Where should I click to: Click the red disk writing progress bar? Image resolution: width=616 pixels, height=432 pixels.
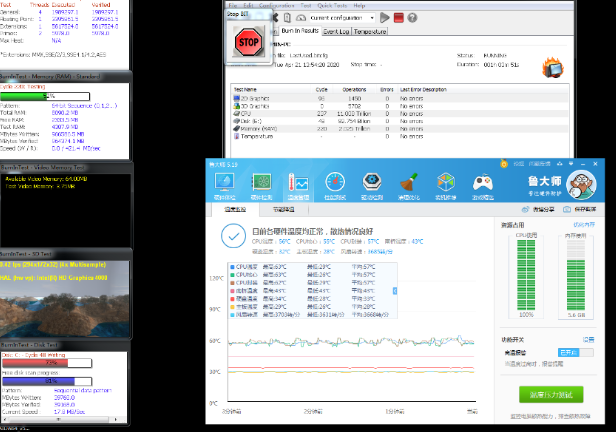(x=47, y=363)
